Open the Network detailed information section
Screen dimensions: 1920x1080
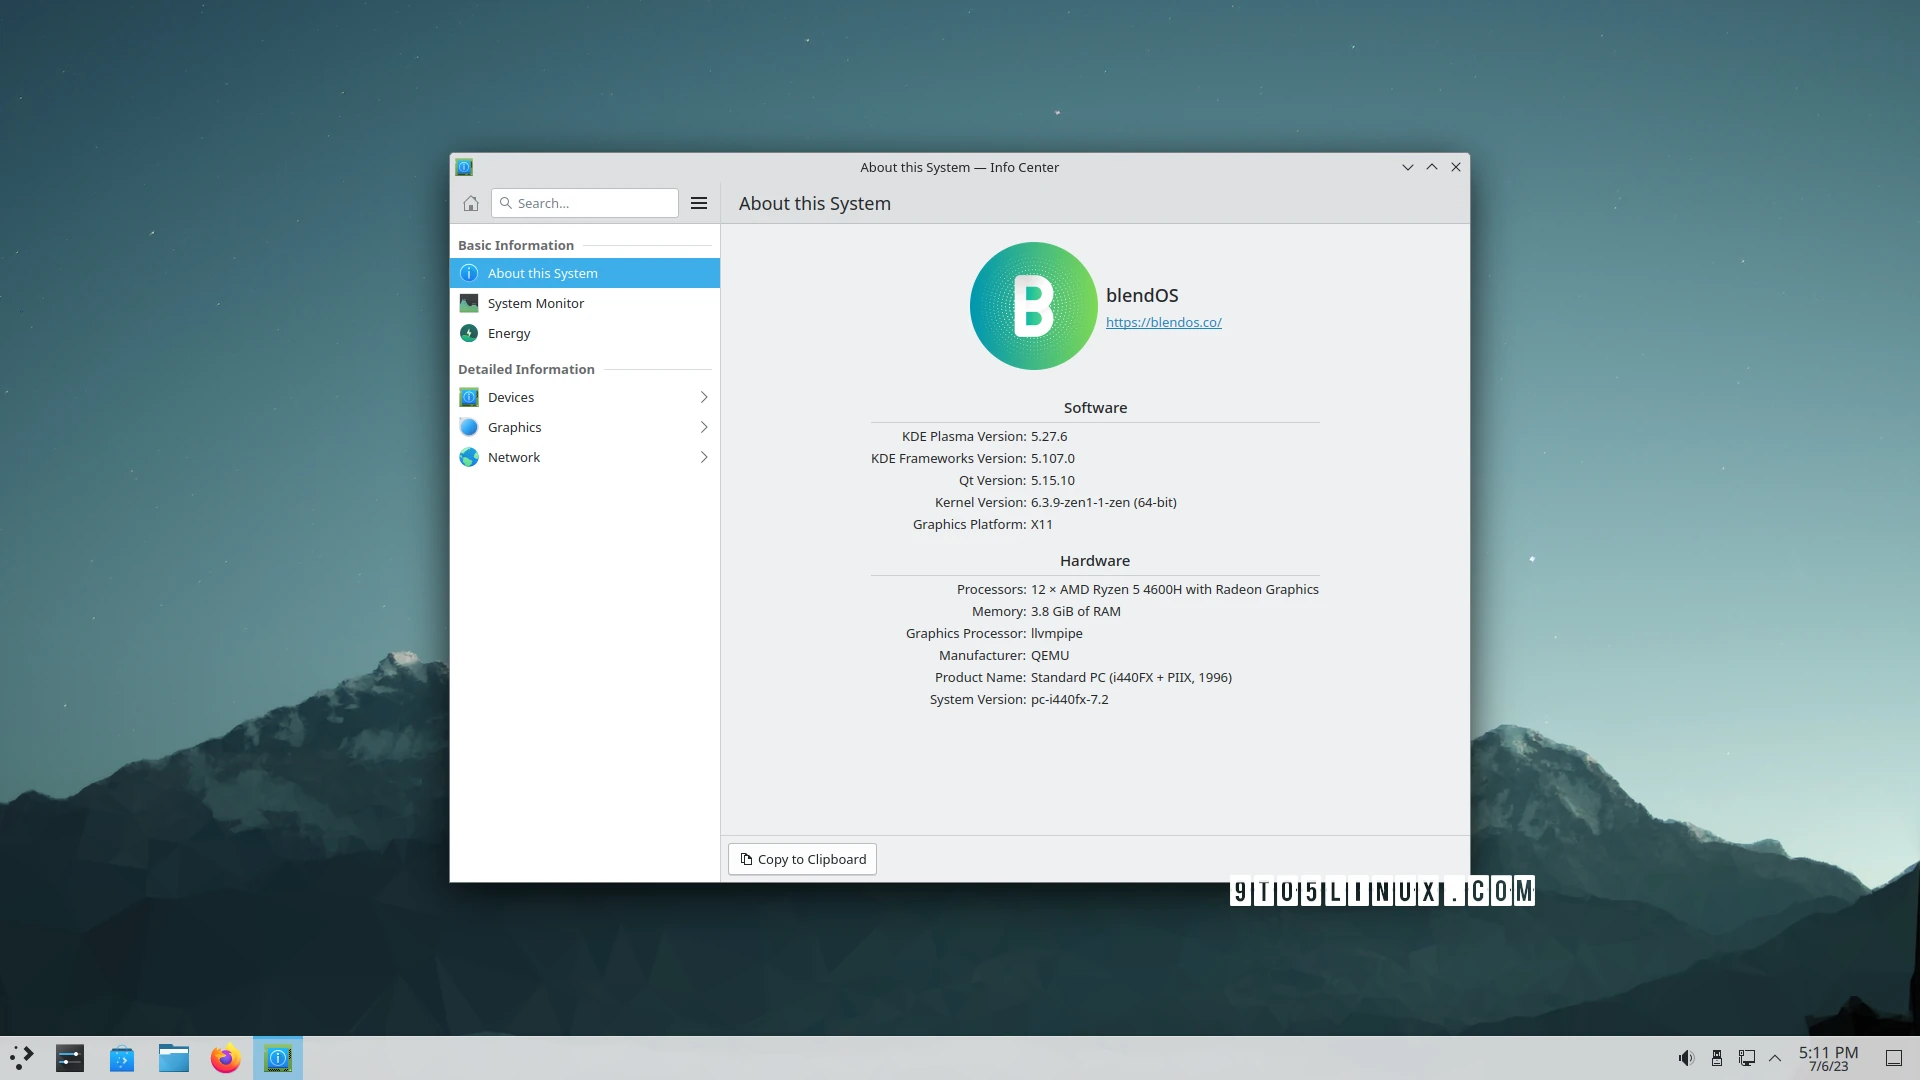(513, 457)
